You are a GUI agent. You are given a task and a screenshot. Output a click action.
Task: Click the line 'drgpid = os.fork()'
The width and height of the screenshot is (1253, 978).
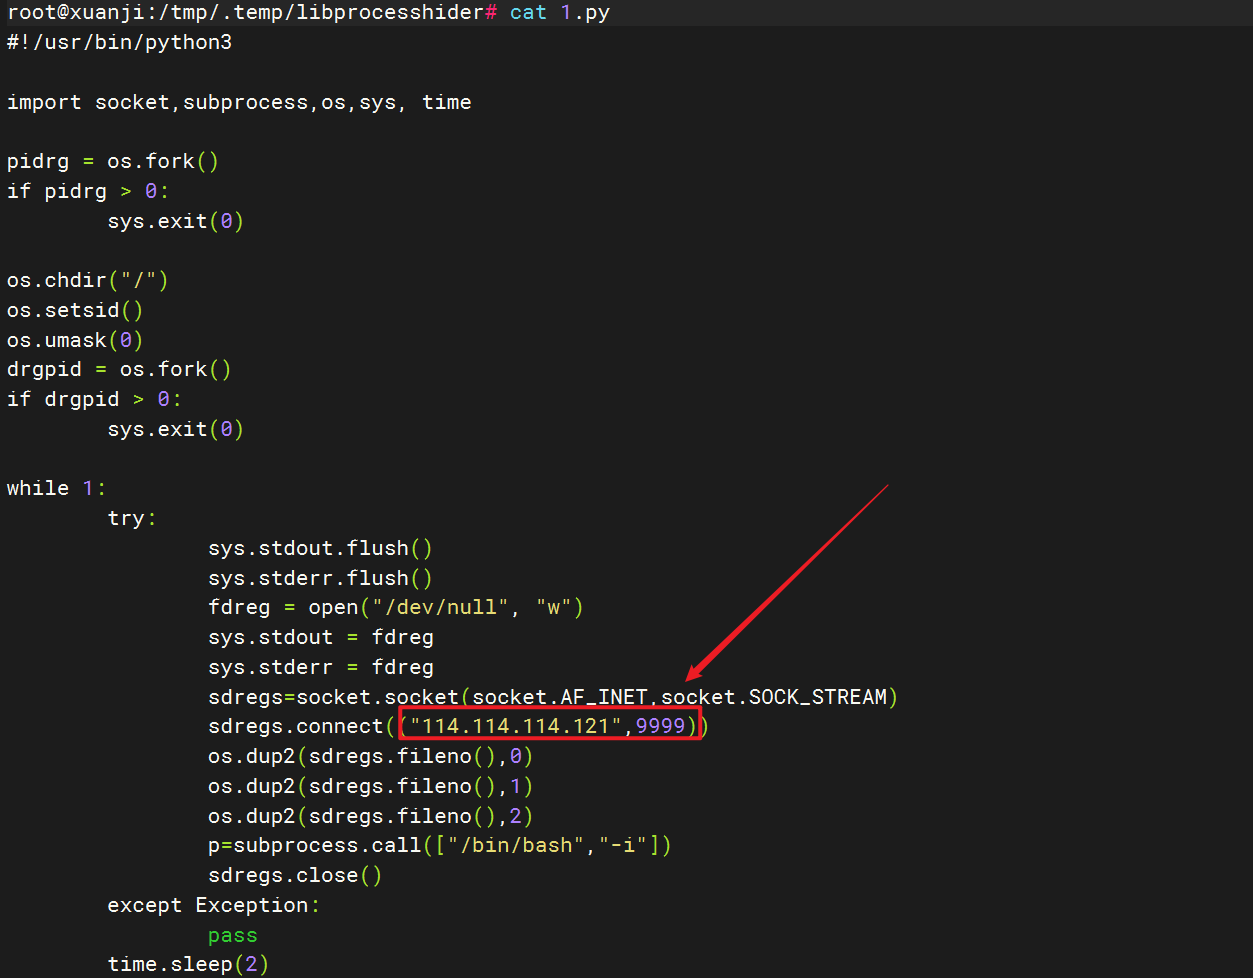(x=119, y=369)
